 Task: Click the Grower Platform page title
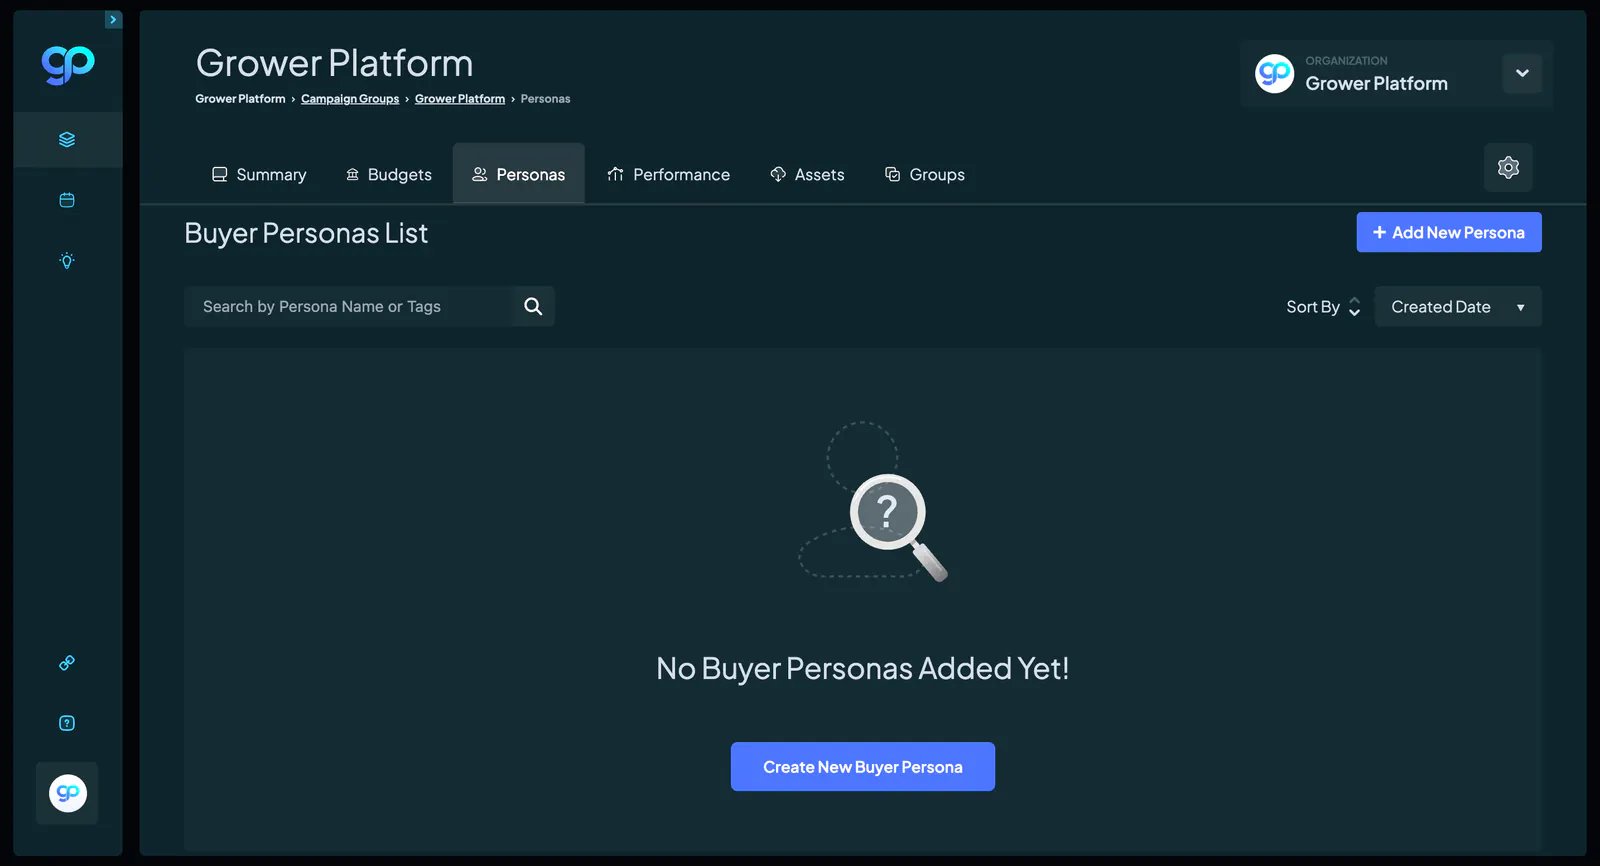[x=335, y=63]
